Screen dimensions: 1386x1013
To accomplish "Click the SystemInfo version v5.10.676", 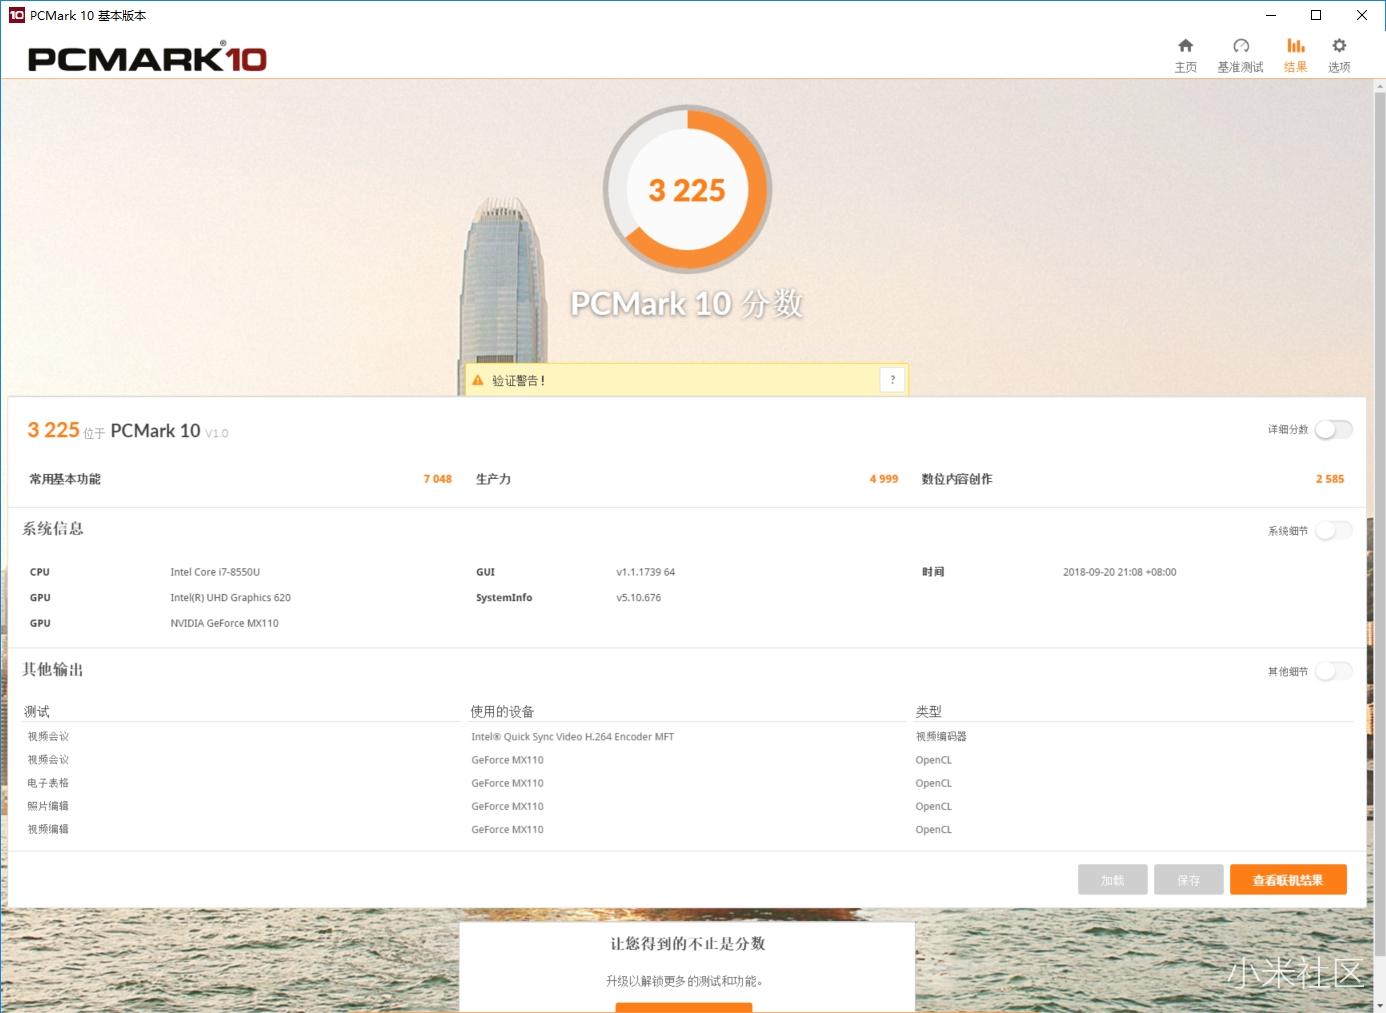I will click(638, 597).
